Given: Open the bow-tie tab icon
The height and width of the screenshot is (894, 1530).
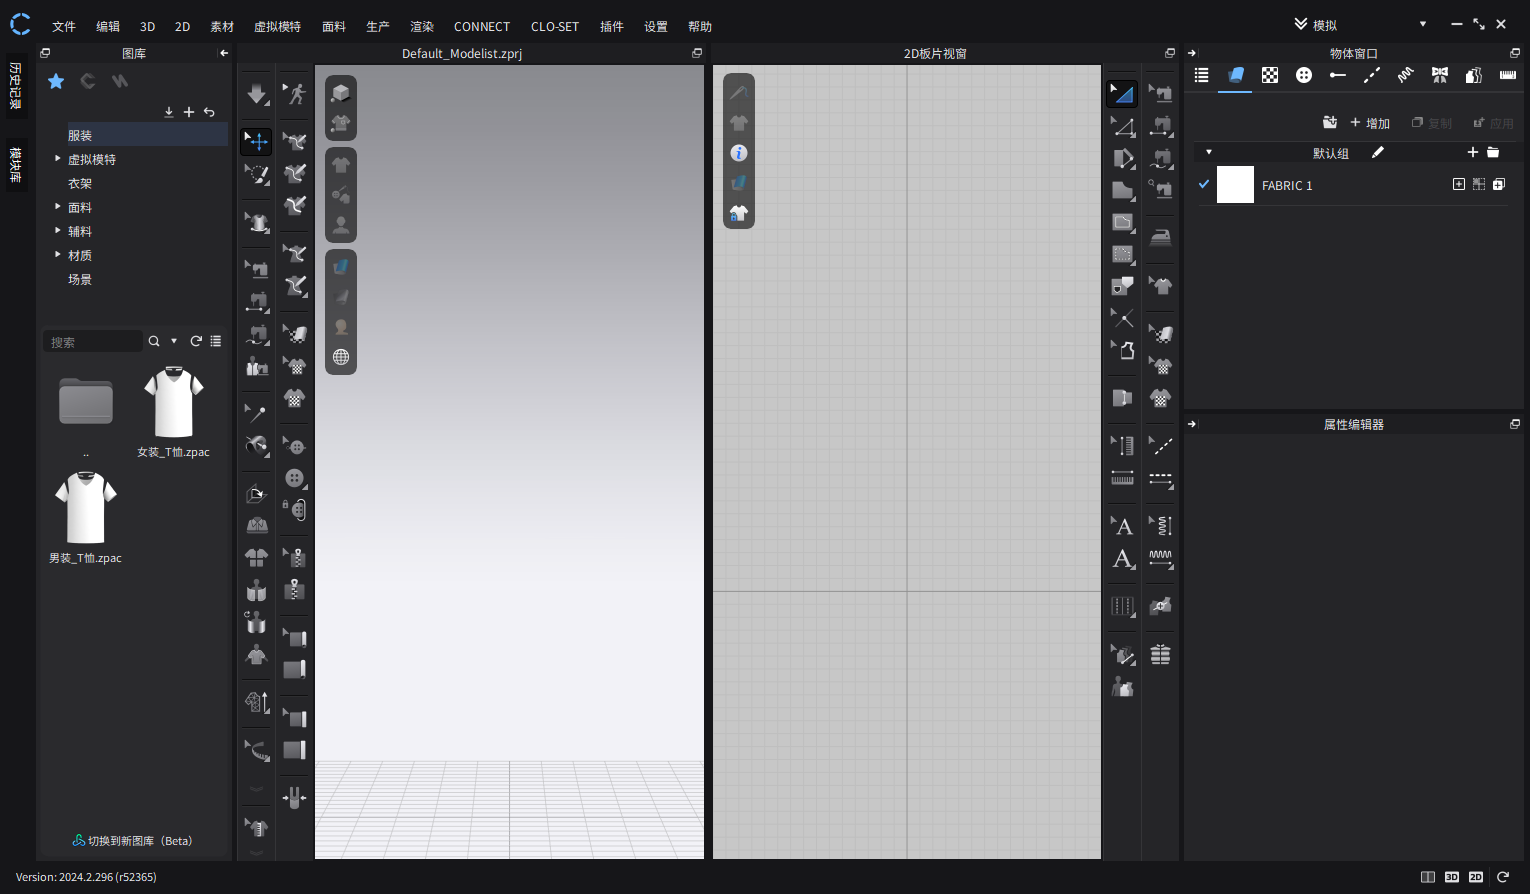Looking at the screenshot, I should click(x=1440, y=75).
